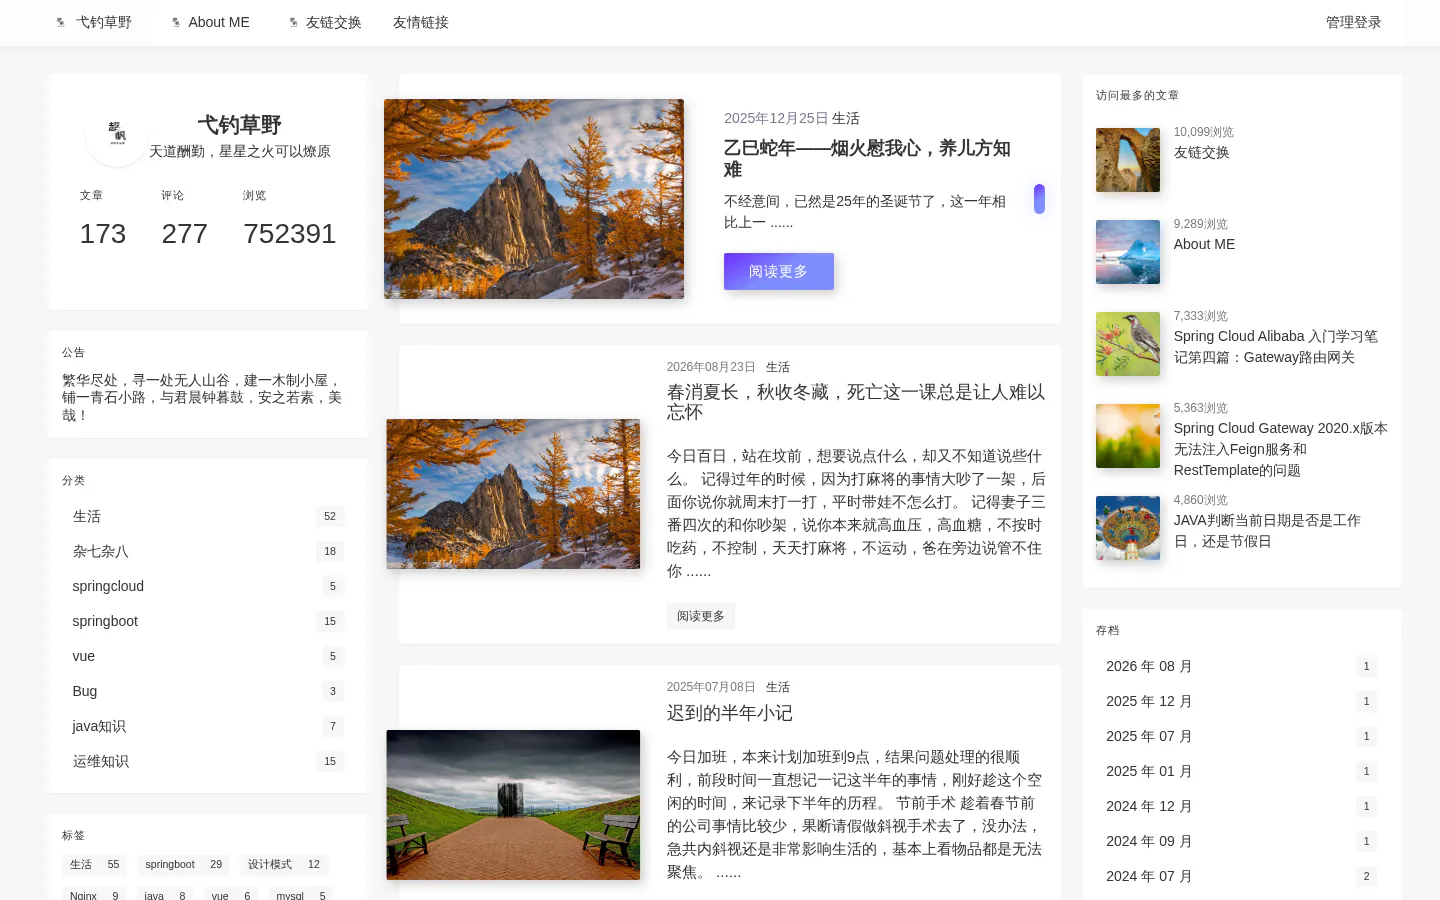Open article 迟到的半年小记
Screen dimensions: 1440x900
pyautogui.click(x=730, y=713)
